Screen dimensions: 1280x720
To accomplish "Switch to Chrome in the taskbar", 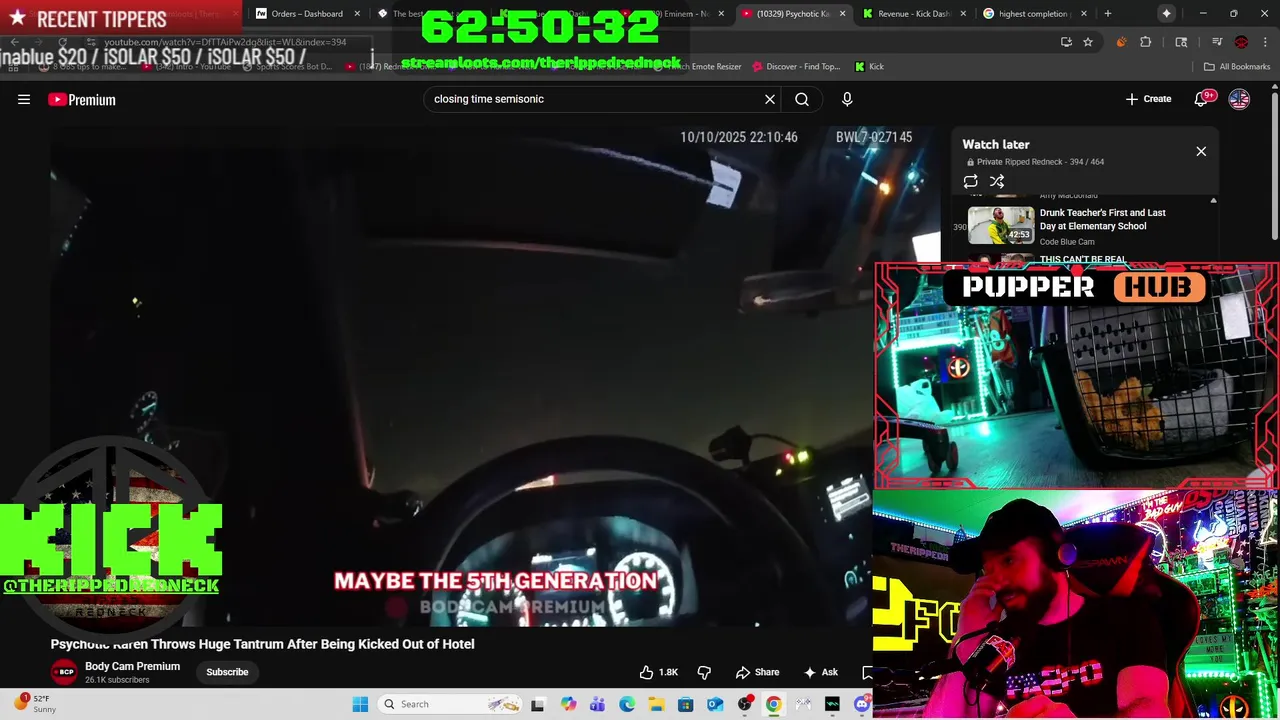I will point(773,704).
